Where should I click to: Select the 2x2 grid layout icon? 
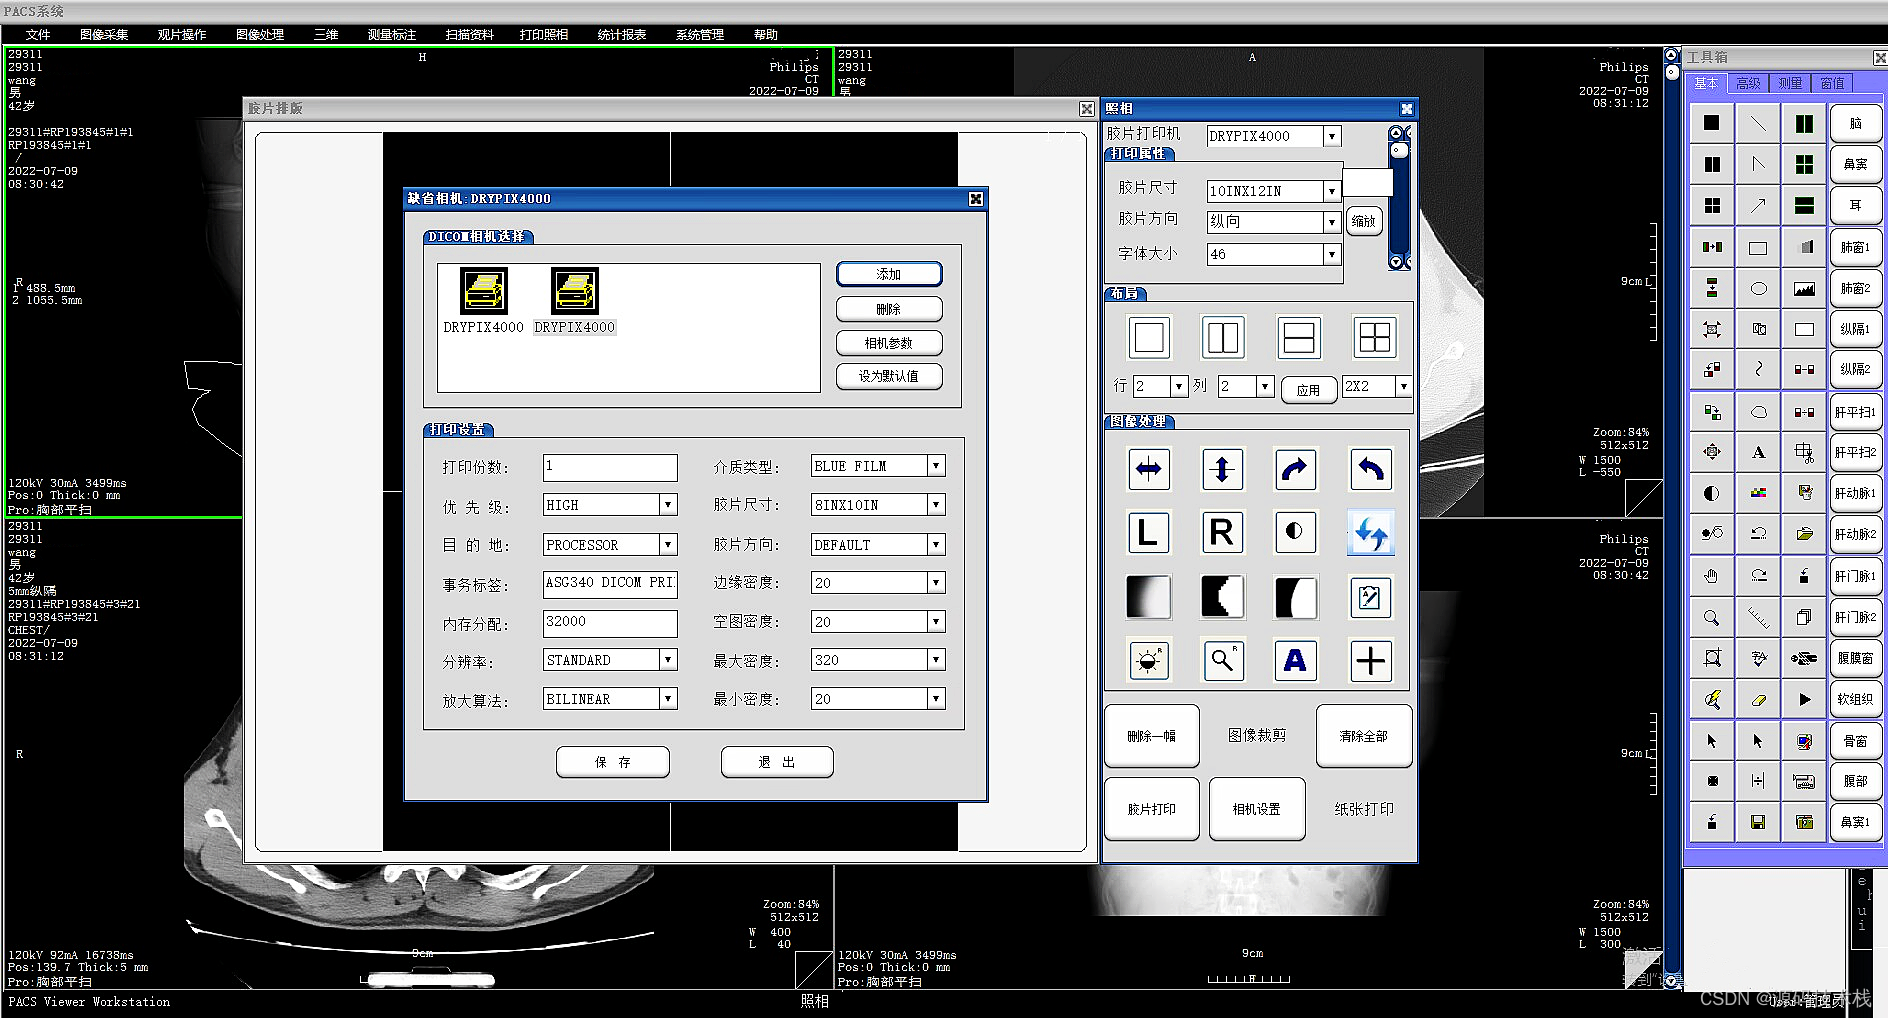pyautogui.click(x=1374, y=338)
